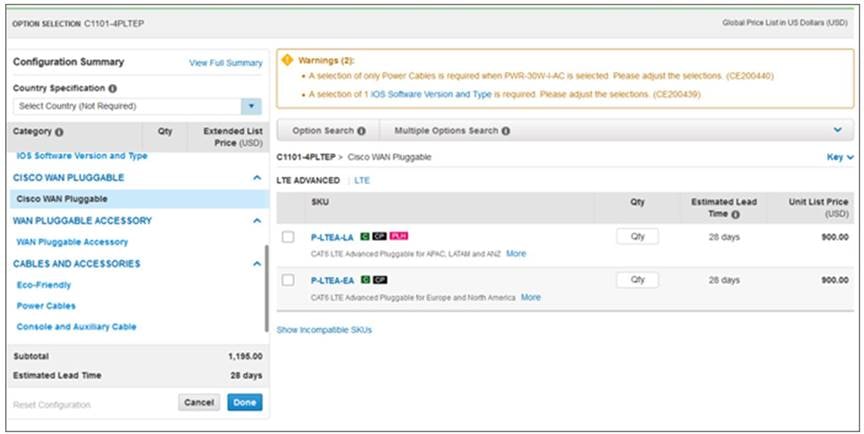Open the P-LTEA-EA SKU link

click(x=332, y=281)
